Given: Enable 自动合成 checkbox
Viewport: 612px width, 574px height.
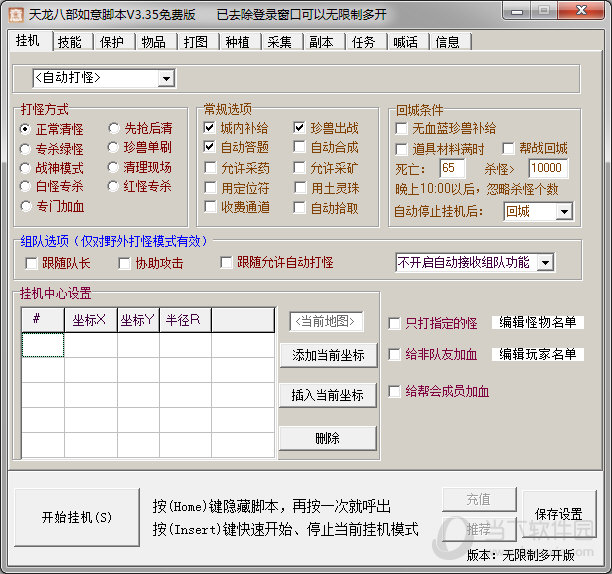Looking at the screenshot, I should click(x=299, y=147).
